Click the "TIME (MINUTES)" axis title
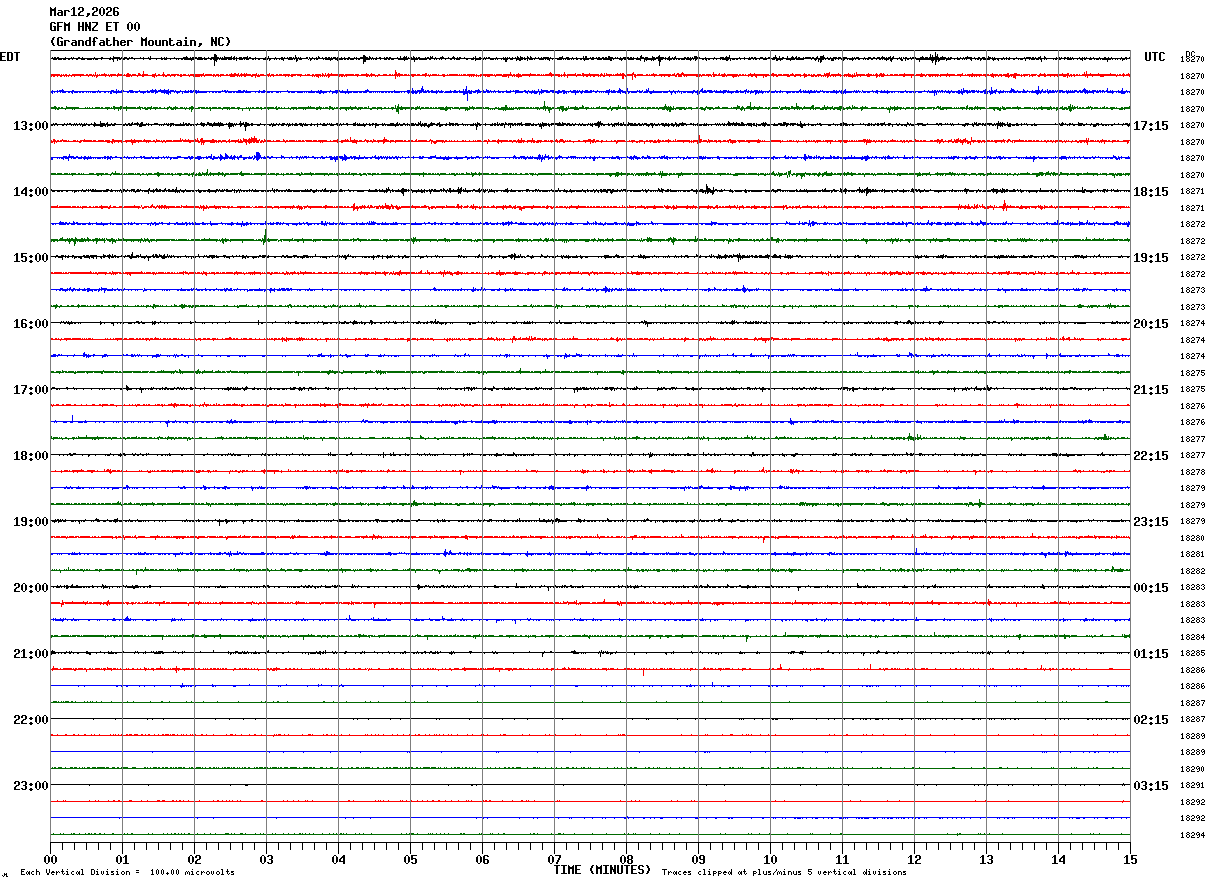The image size is (1210, 886). point(602,870)
